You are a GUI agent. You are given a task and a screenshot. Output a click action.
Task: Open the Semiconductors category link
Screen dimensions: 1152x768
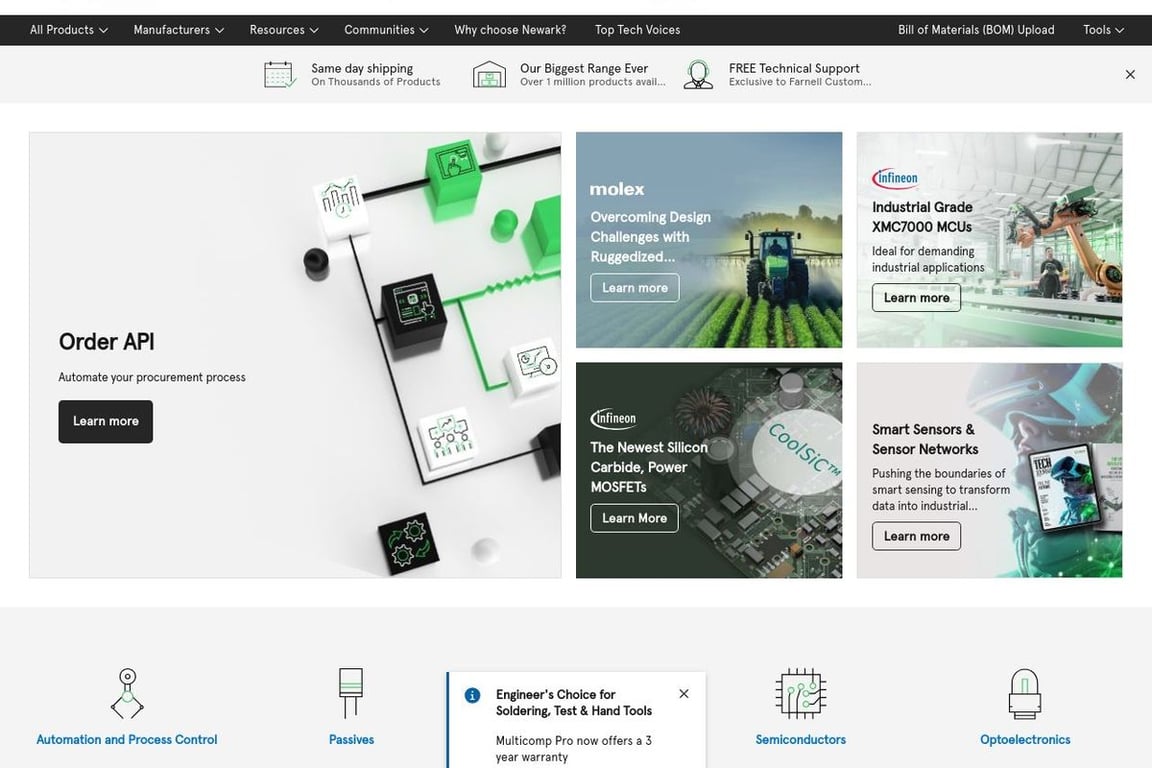[x=801, y=739]
